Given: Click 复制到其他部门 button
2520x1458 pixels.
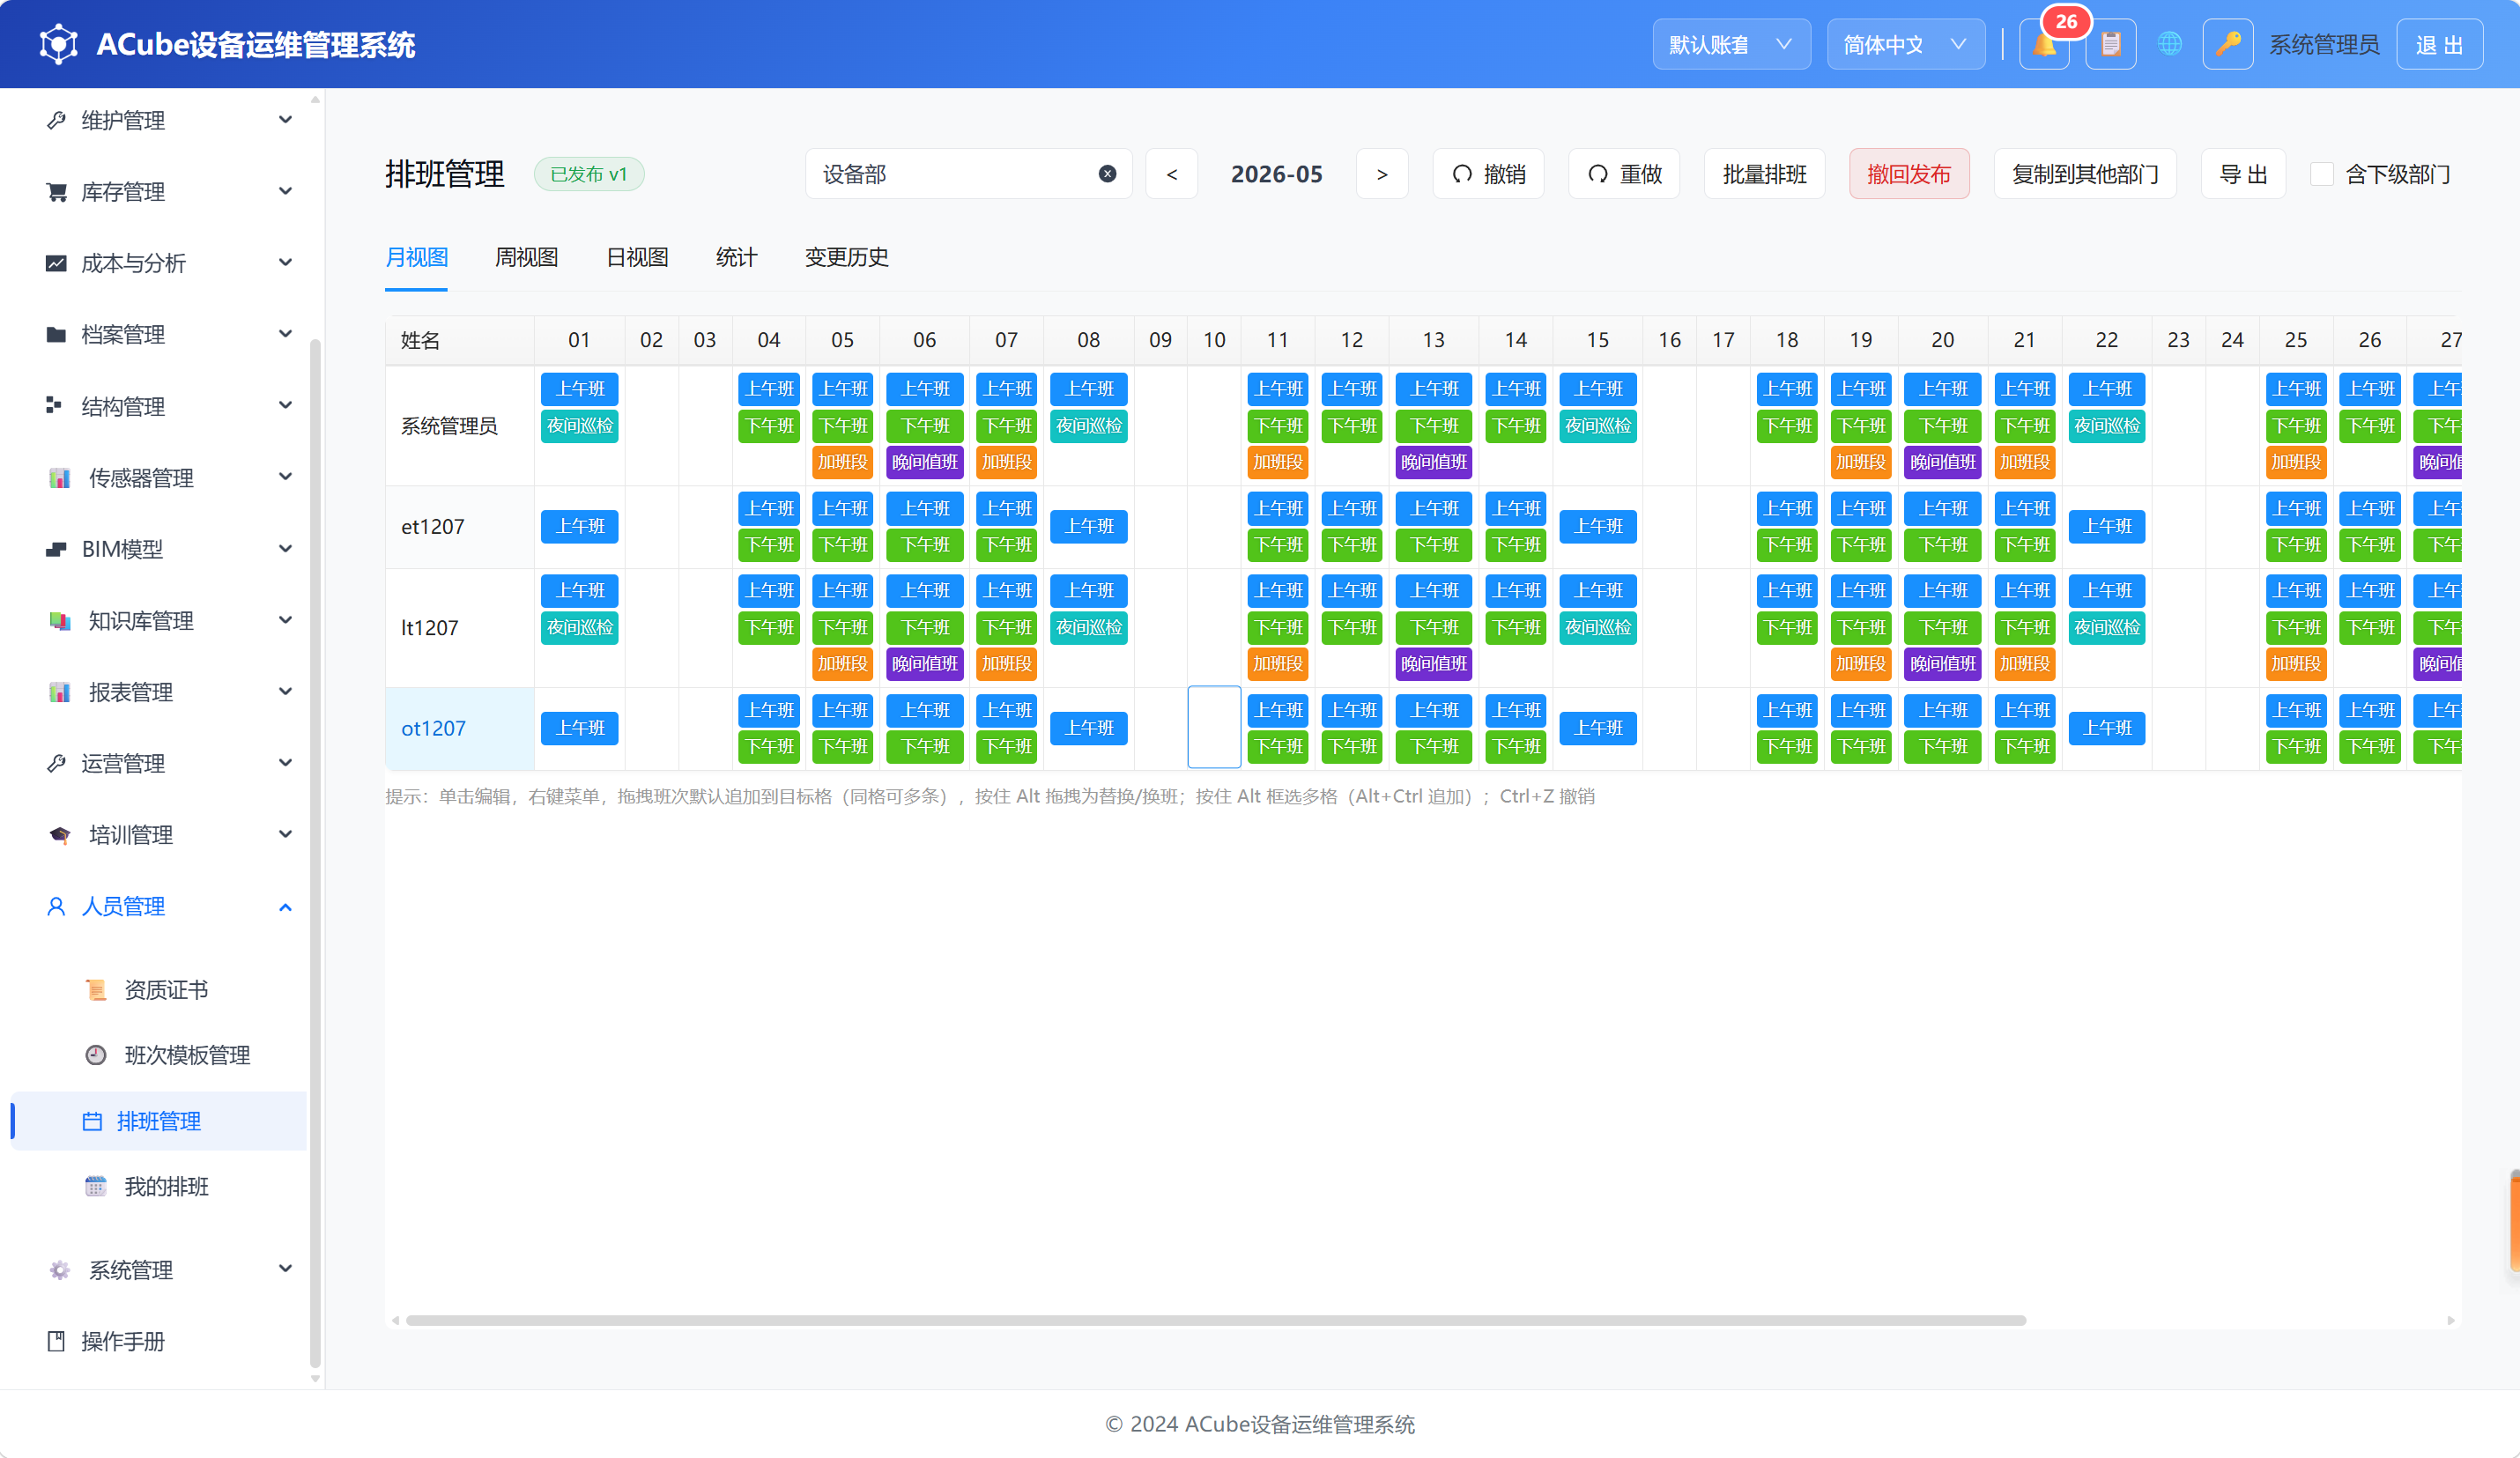Looking at the screenshot, I should click(x=2085, y=174).
